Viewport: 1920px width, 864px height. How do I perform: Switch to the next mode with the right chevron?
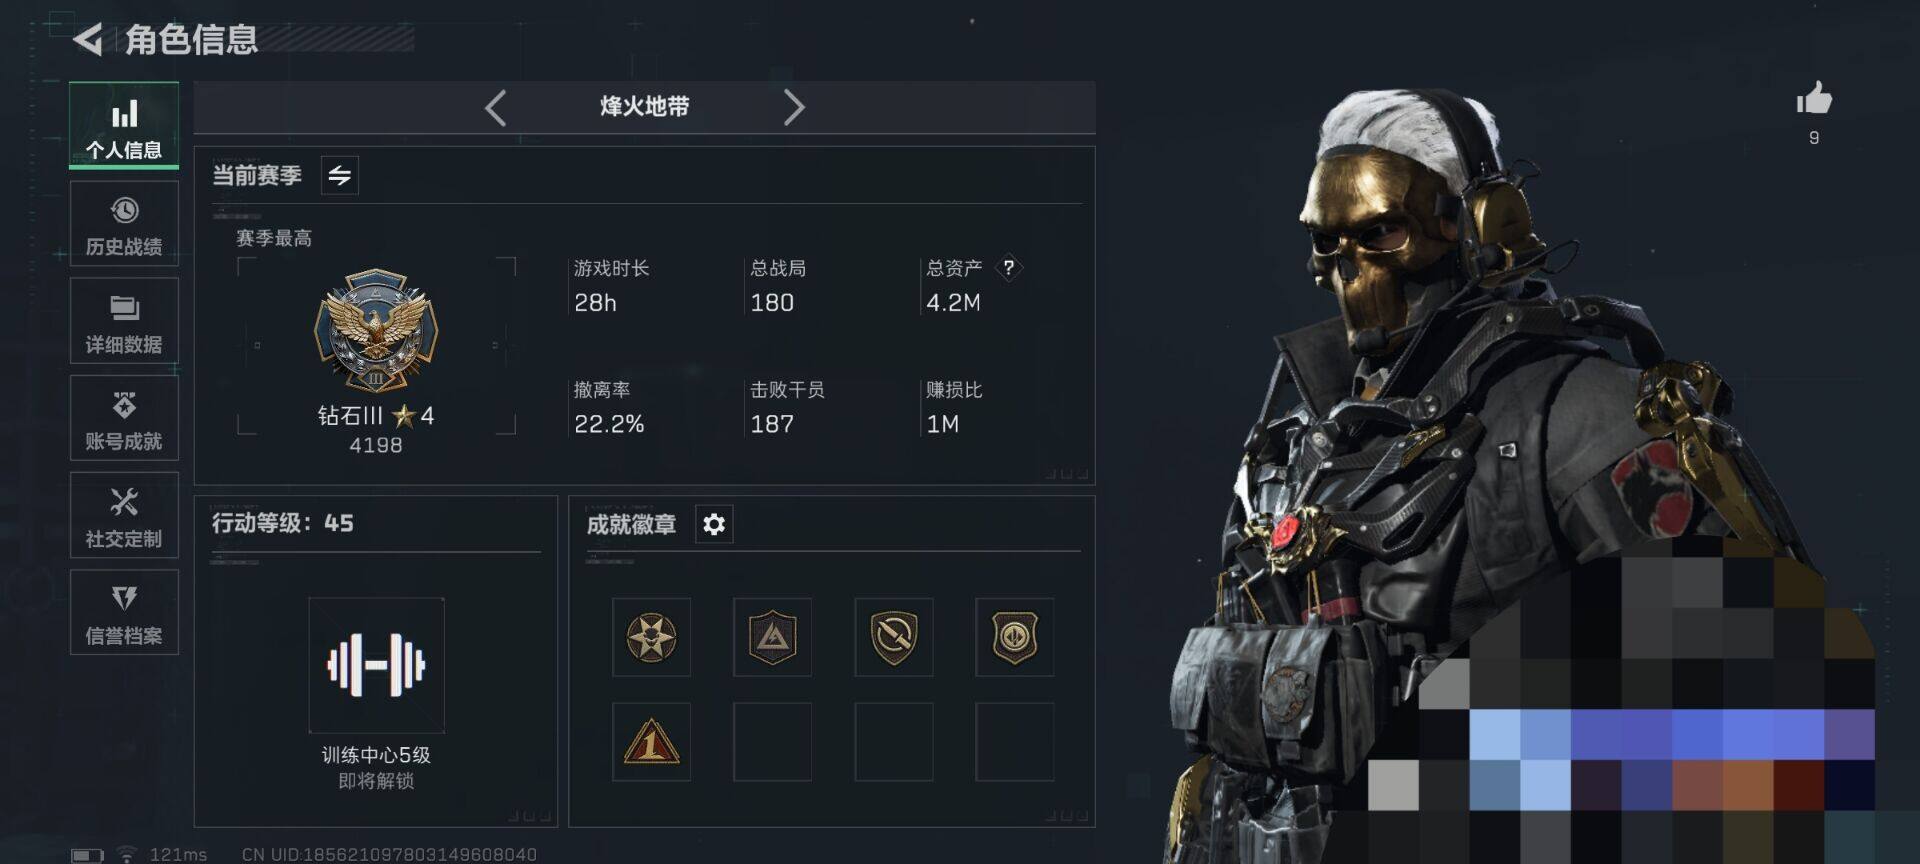(x=794, y=107)
